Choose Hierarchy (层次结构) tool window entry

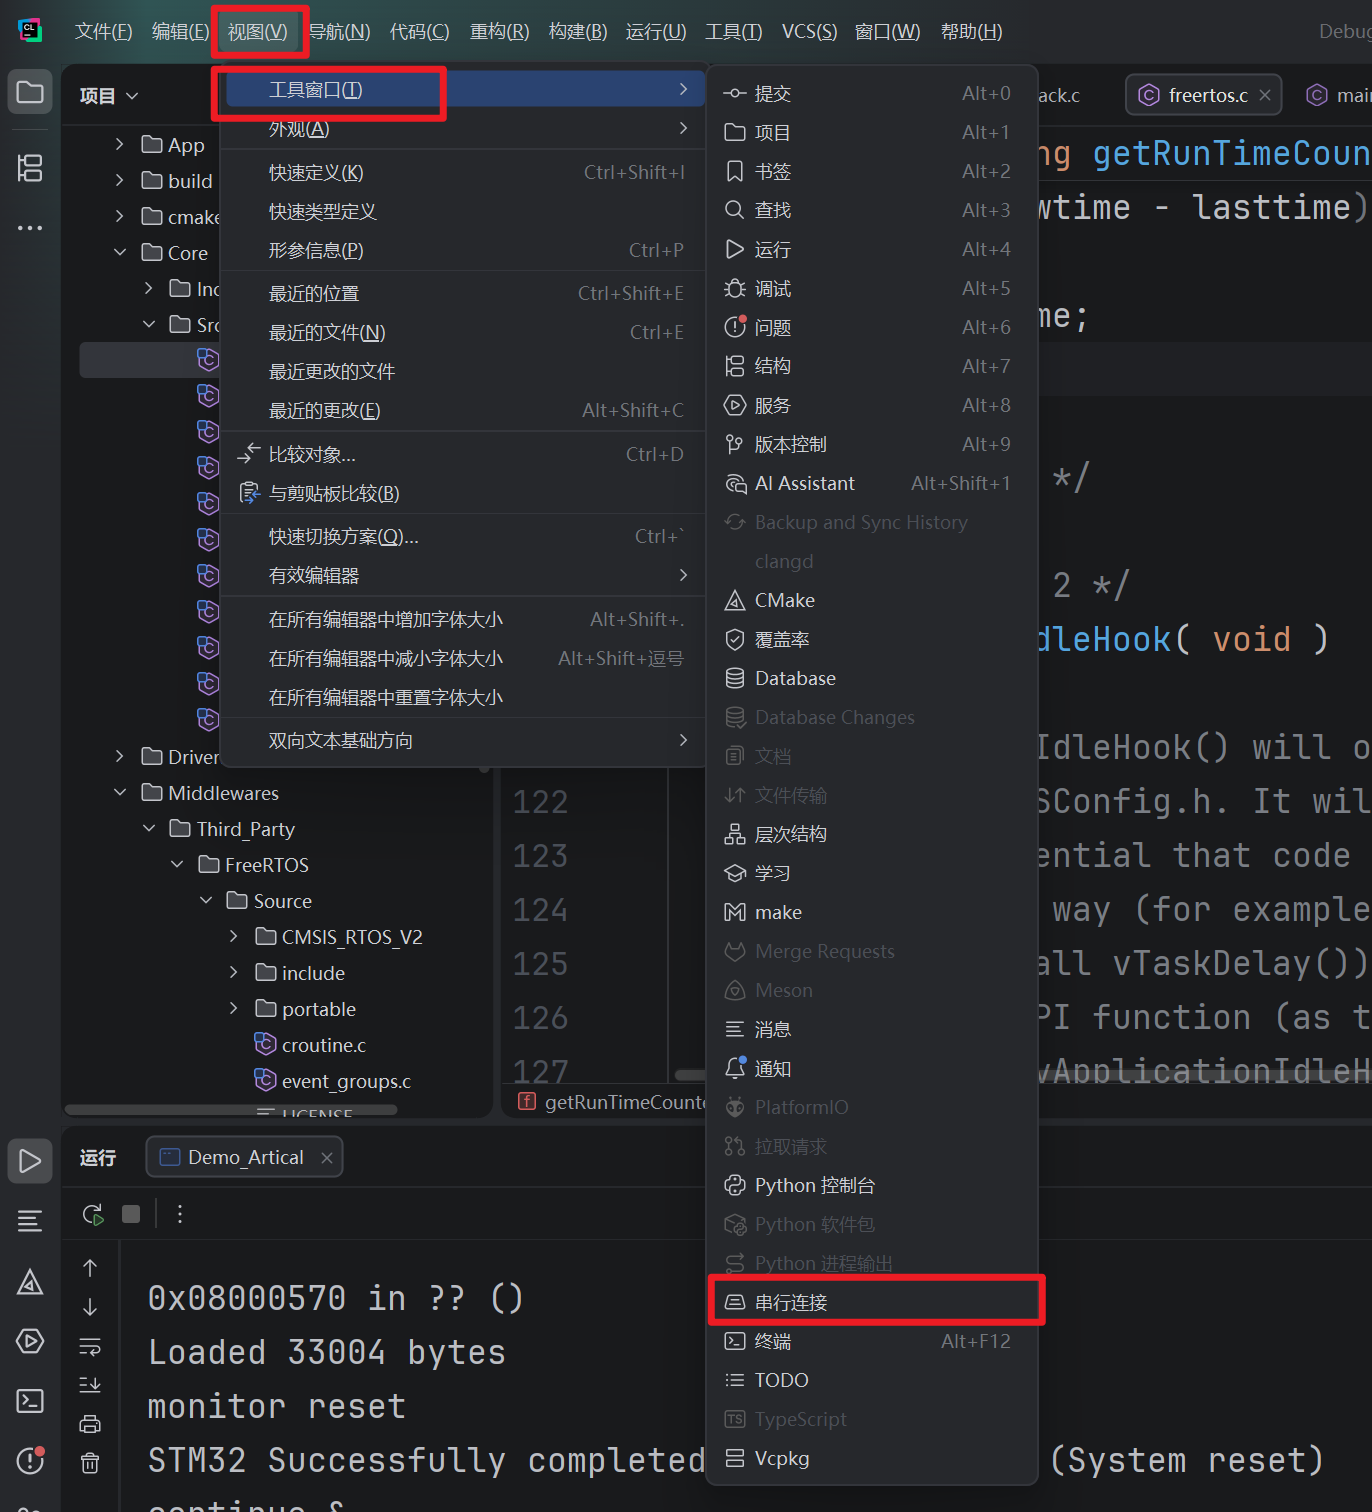tap(871, 834)
